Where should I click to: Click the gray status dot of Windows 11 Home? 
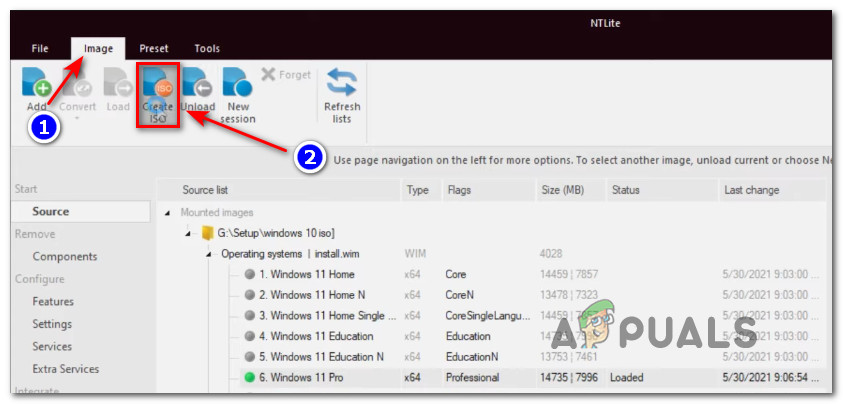pyautogui.click(x=249, y=274)
